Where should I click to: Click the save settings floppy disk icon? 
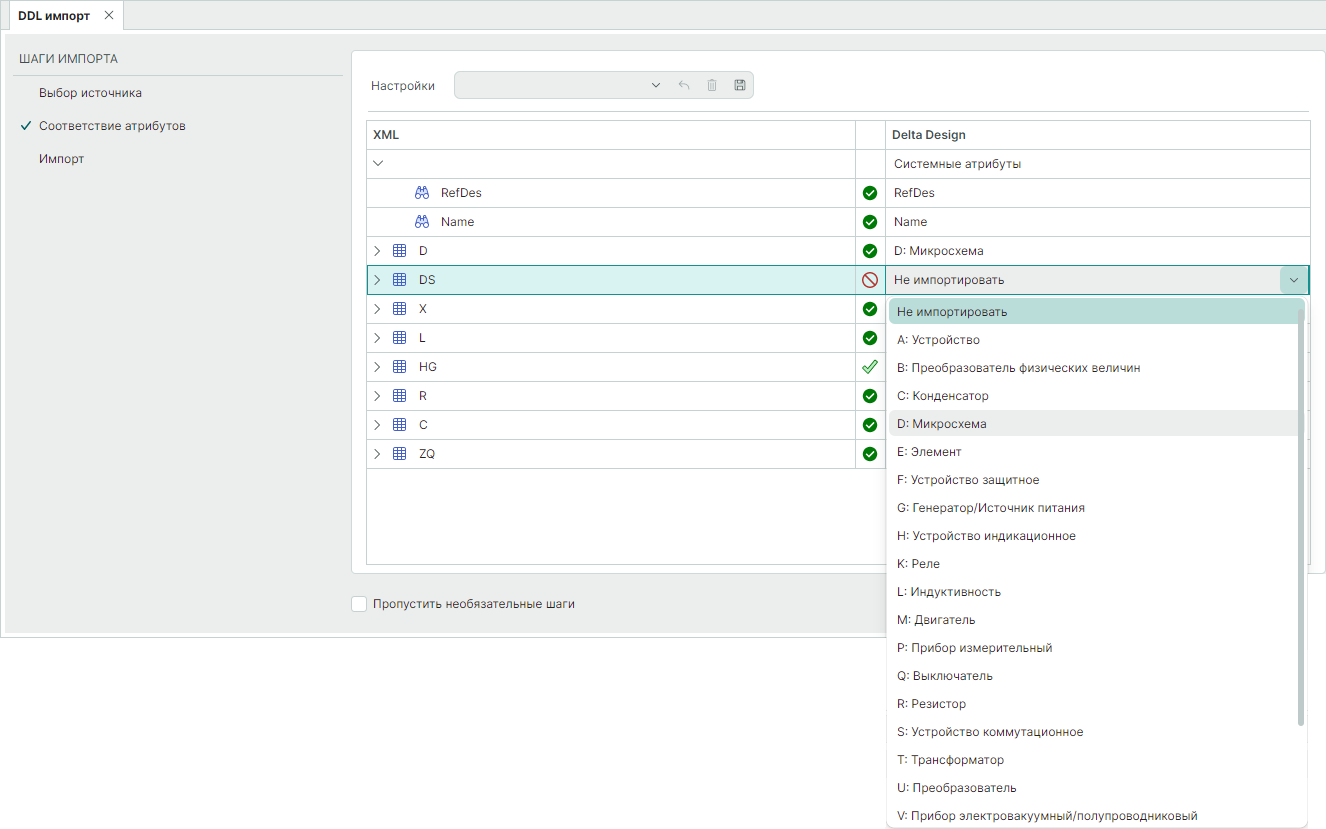740,85
